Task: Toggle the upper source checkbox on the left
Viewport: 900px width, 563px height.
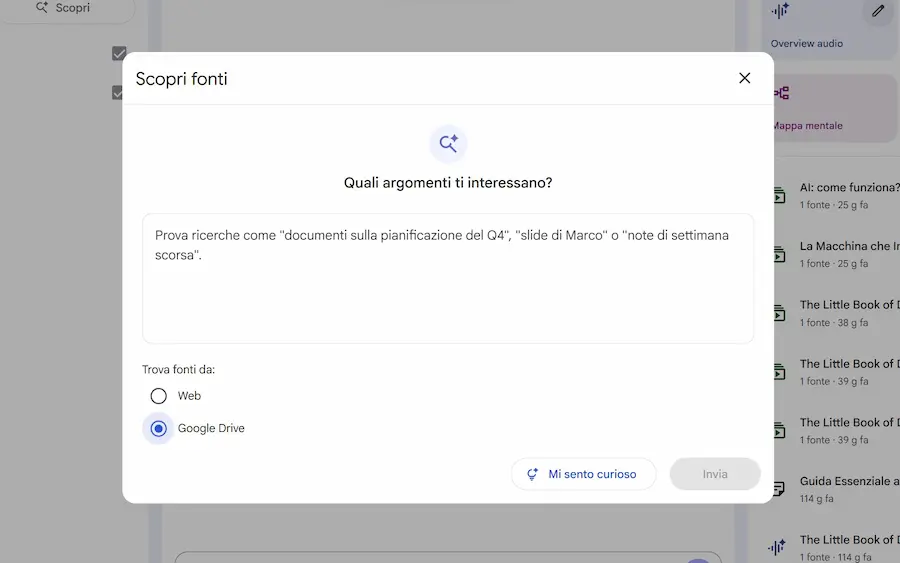Action: tap(119, 53)
